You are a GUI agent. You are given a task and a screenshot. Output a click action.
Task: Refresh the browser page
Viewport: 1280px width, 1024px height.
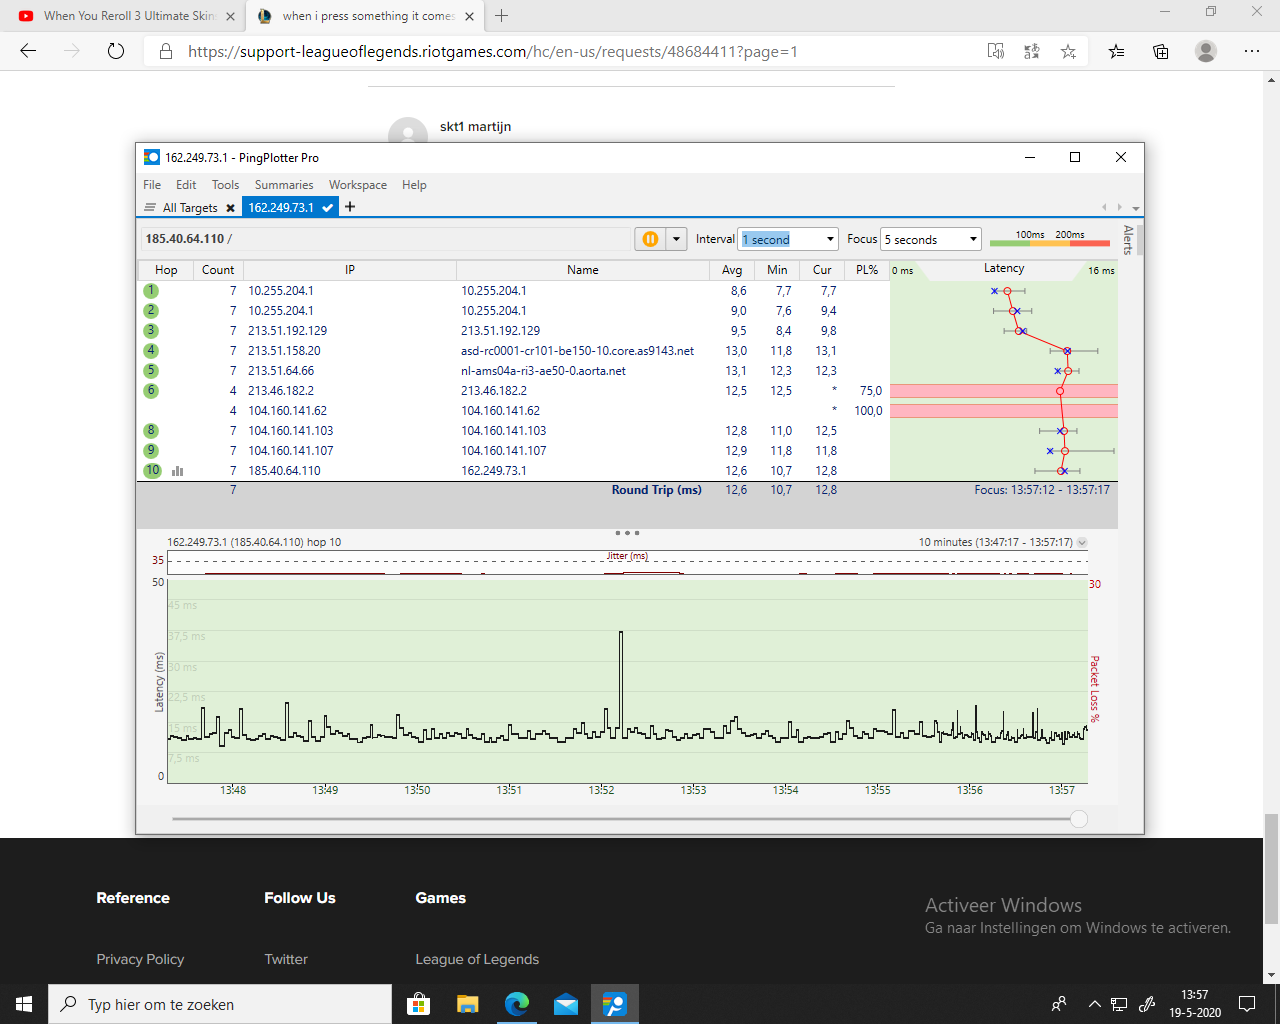click(116, 51)
